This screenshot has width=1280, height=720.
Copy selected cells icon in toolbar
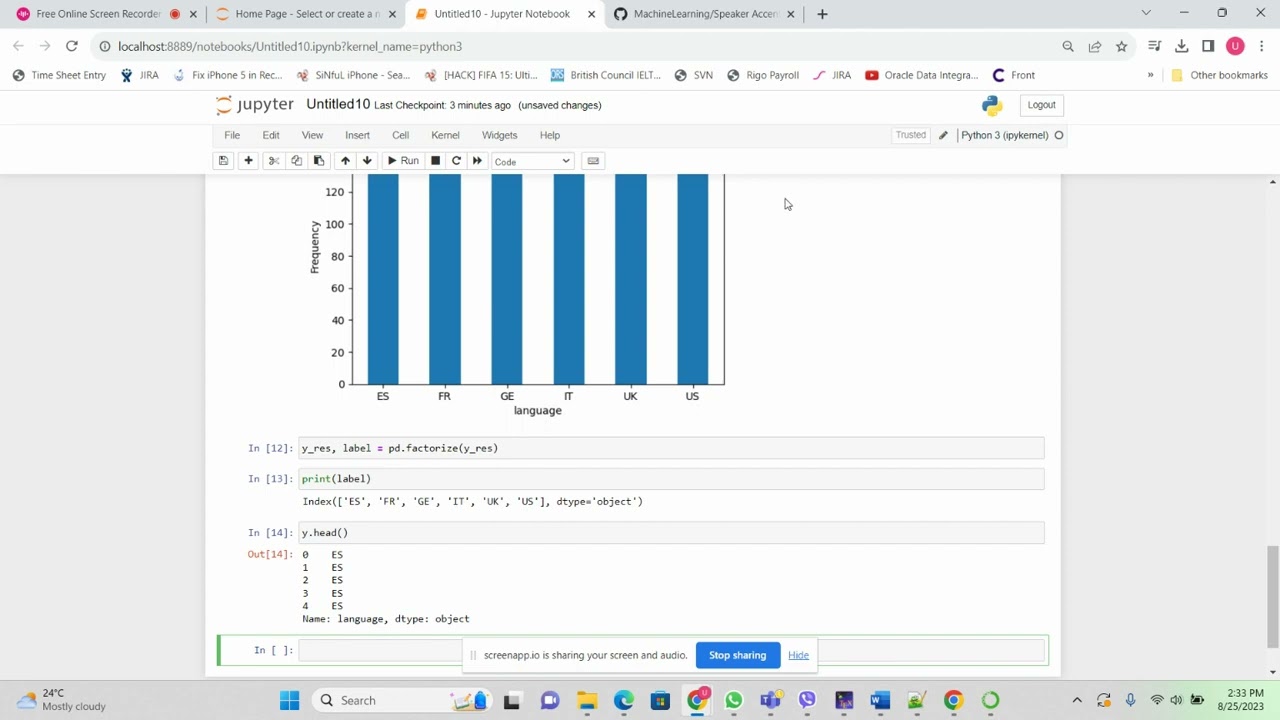point(296,161)
